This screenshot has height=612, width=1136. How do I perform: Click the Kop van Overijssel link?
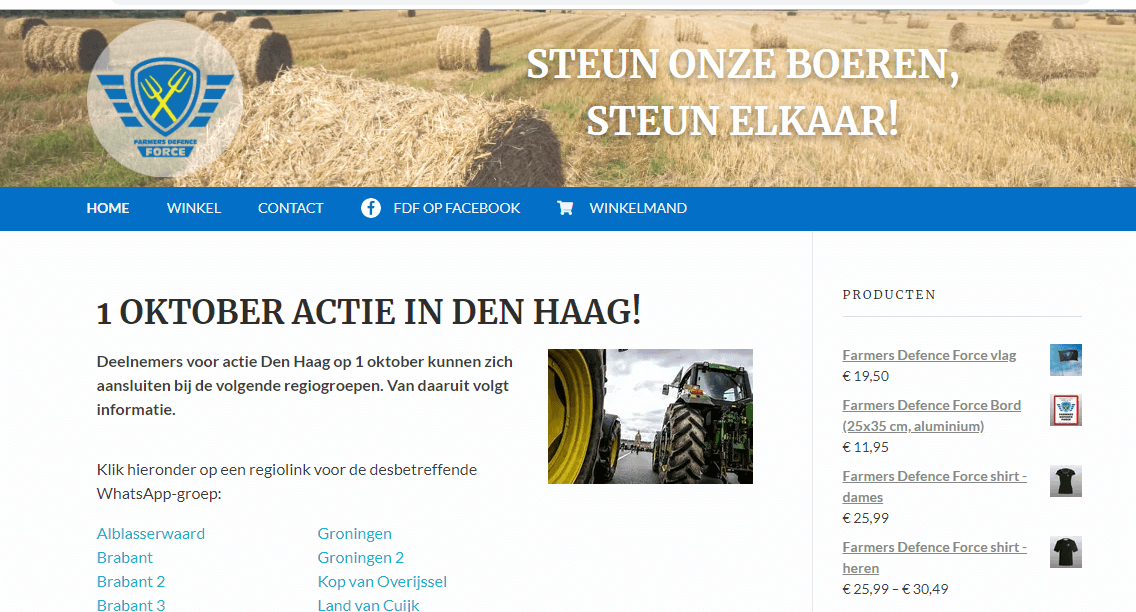382,581
